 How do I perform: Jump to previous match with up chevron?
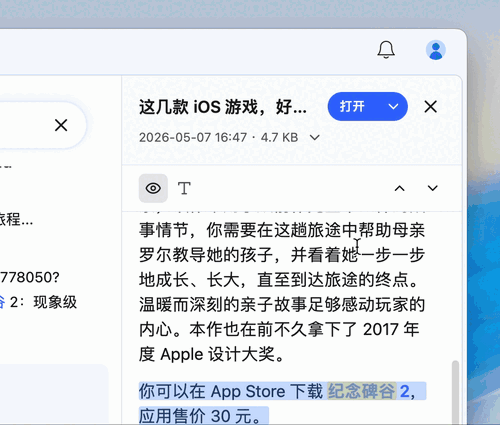pyautogui.click(x=400, y=188)
